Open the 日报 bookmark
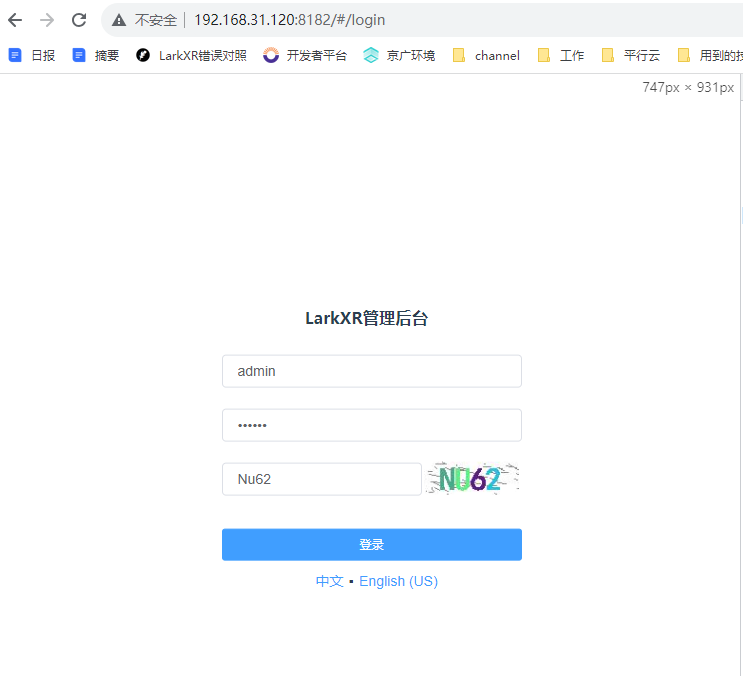The image size is (743, 676). pyautogui.click(x=32, y=55)
